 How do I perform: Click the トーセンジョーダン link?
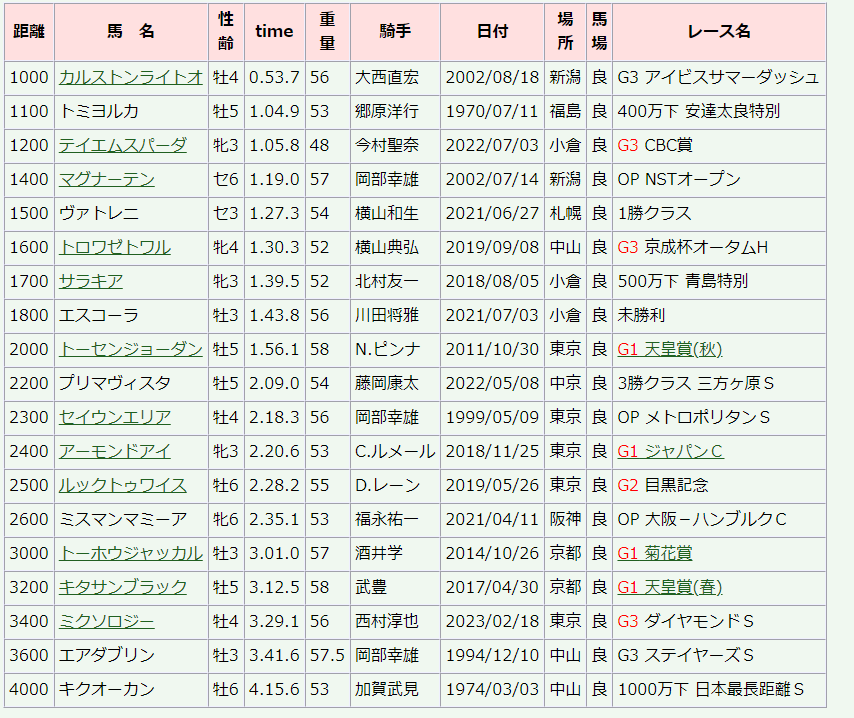130,349
